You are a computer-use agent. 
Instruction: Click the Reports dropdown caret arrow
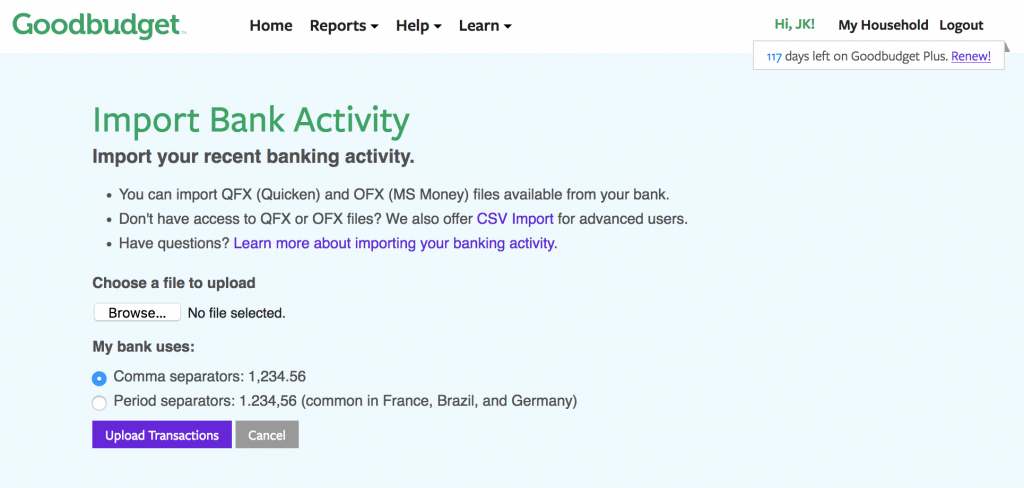pos(374,27)
